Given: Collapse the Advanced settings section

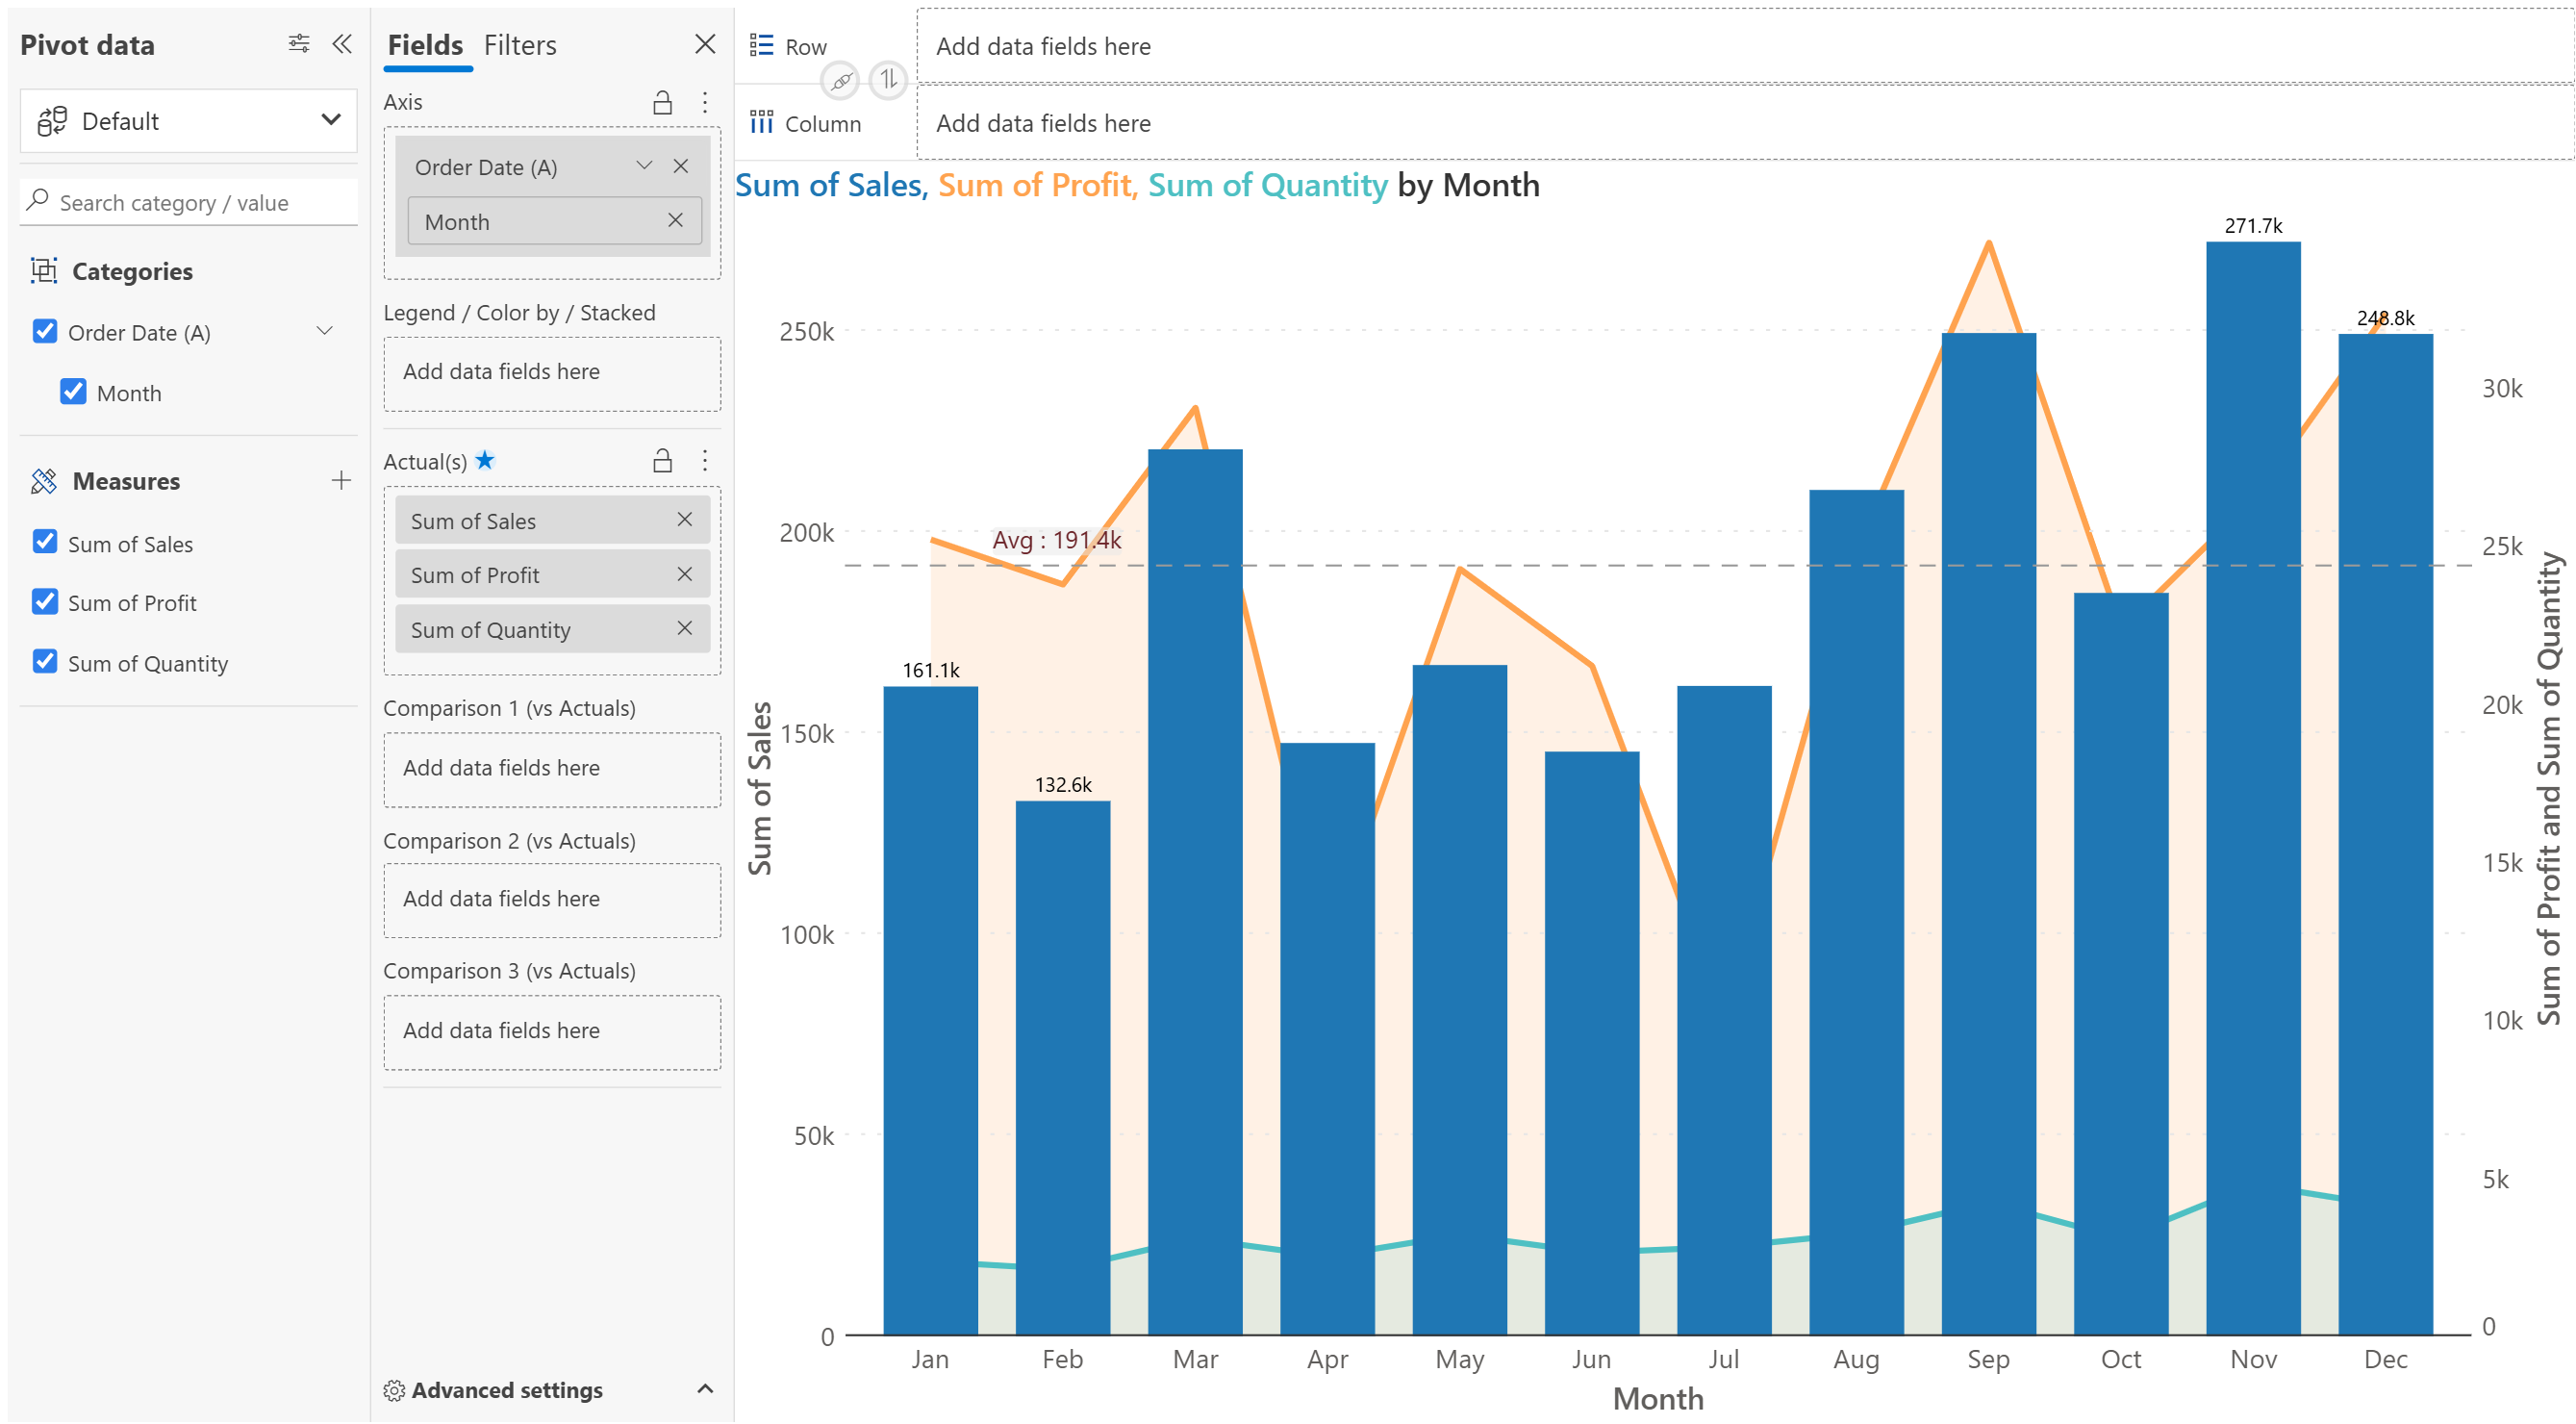Looking at the screenshot, I should 705,1389.
